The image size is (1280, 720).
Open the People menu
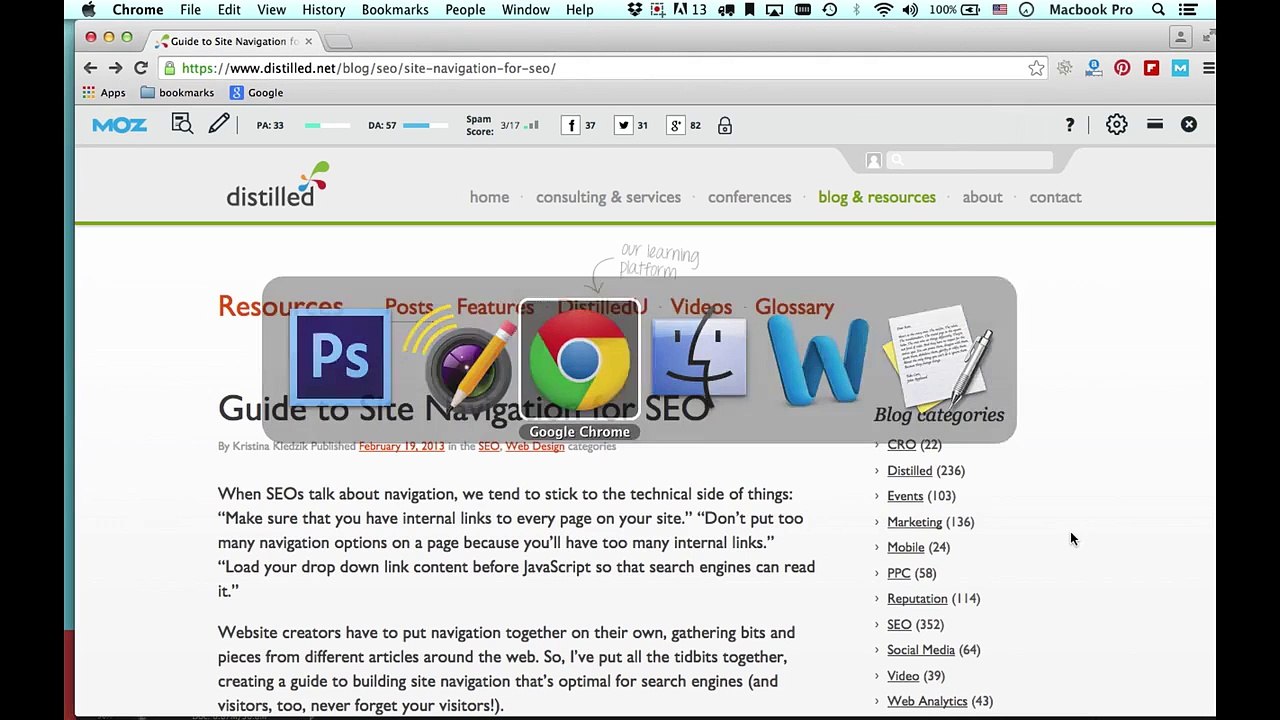point(465,10)
